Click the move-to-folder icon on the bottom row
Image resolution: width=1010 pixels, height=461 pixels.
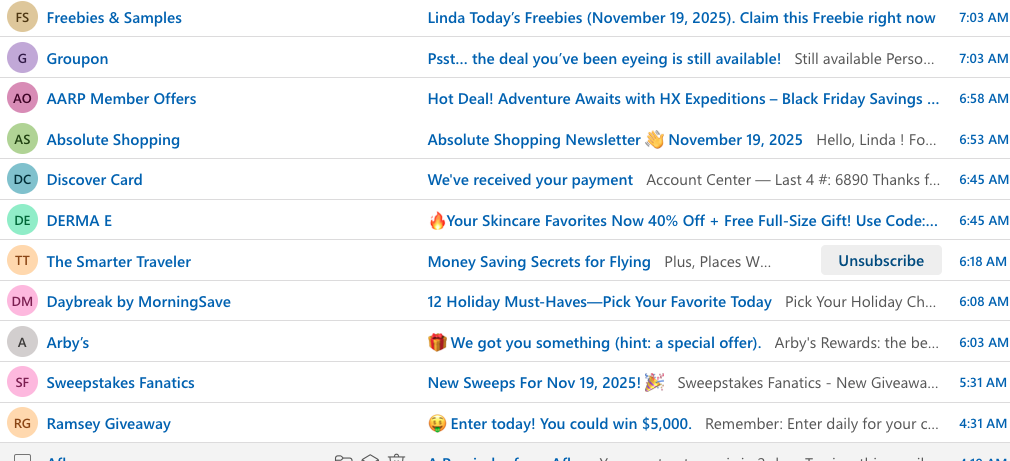point(343,458)
